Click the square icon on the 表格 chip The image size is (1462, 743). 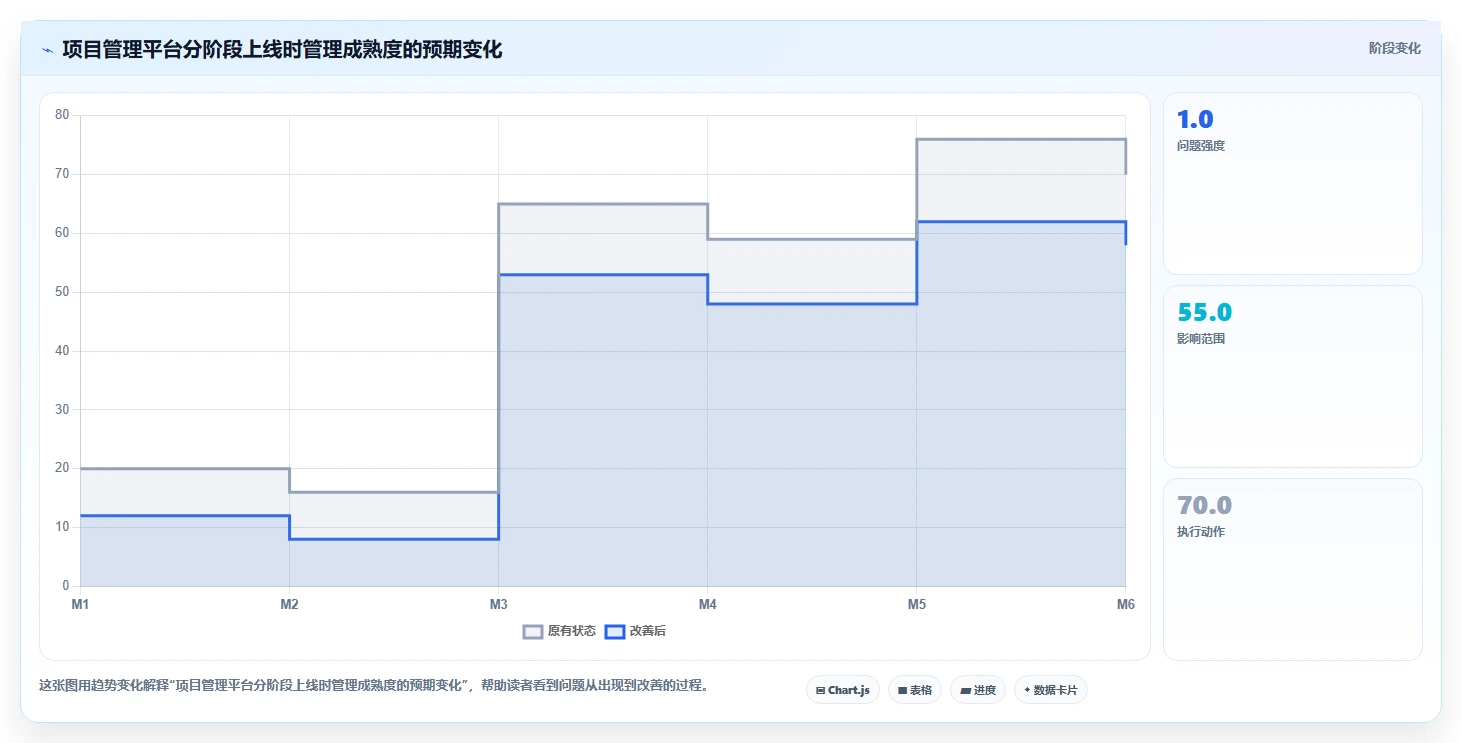902,690
